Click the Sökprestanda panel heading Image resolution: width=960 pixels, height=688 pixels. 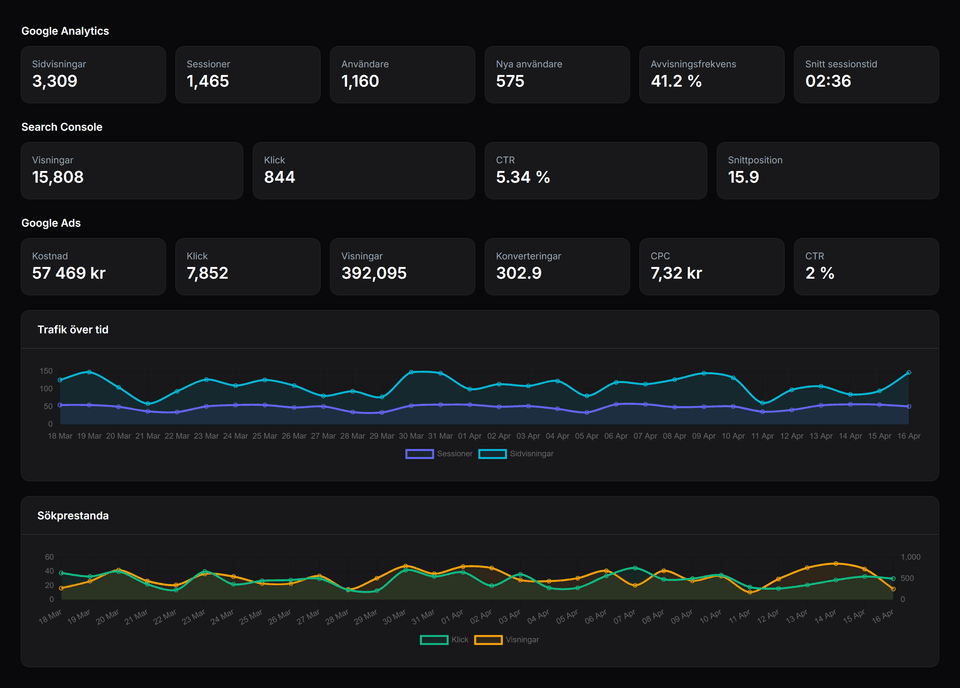coord(73,516)
